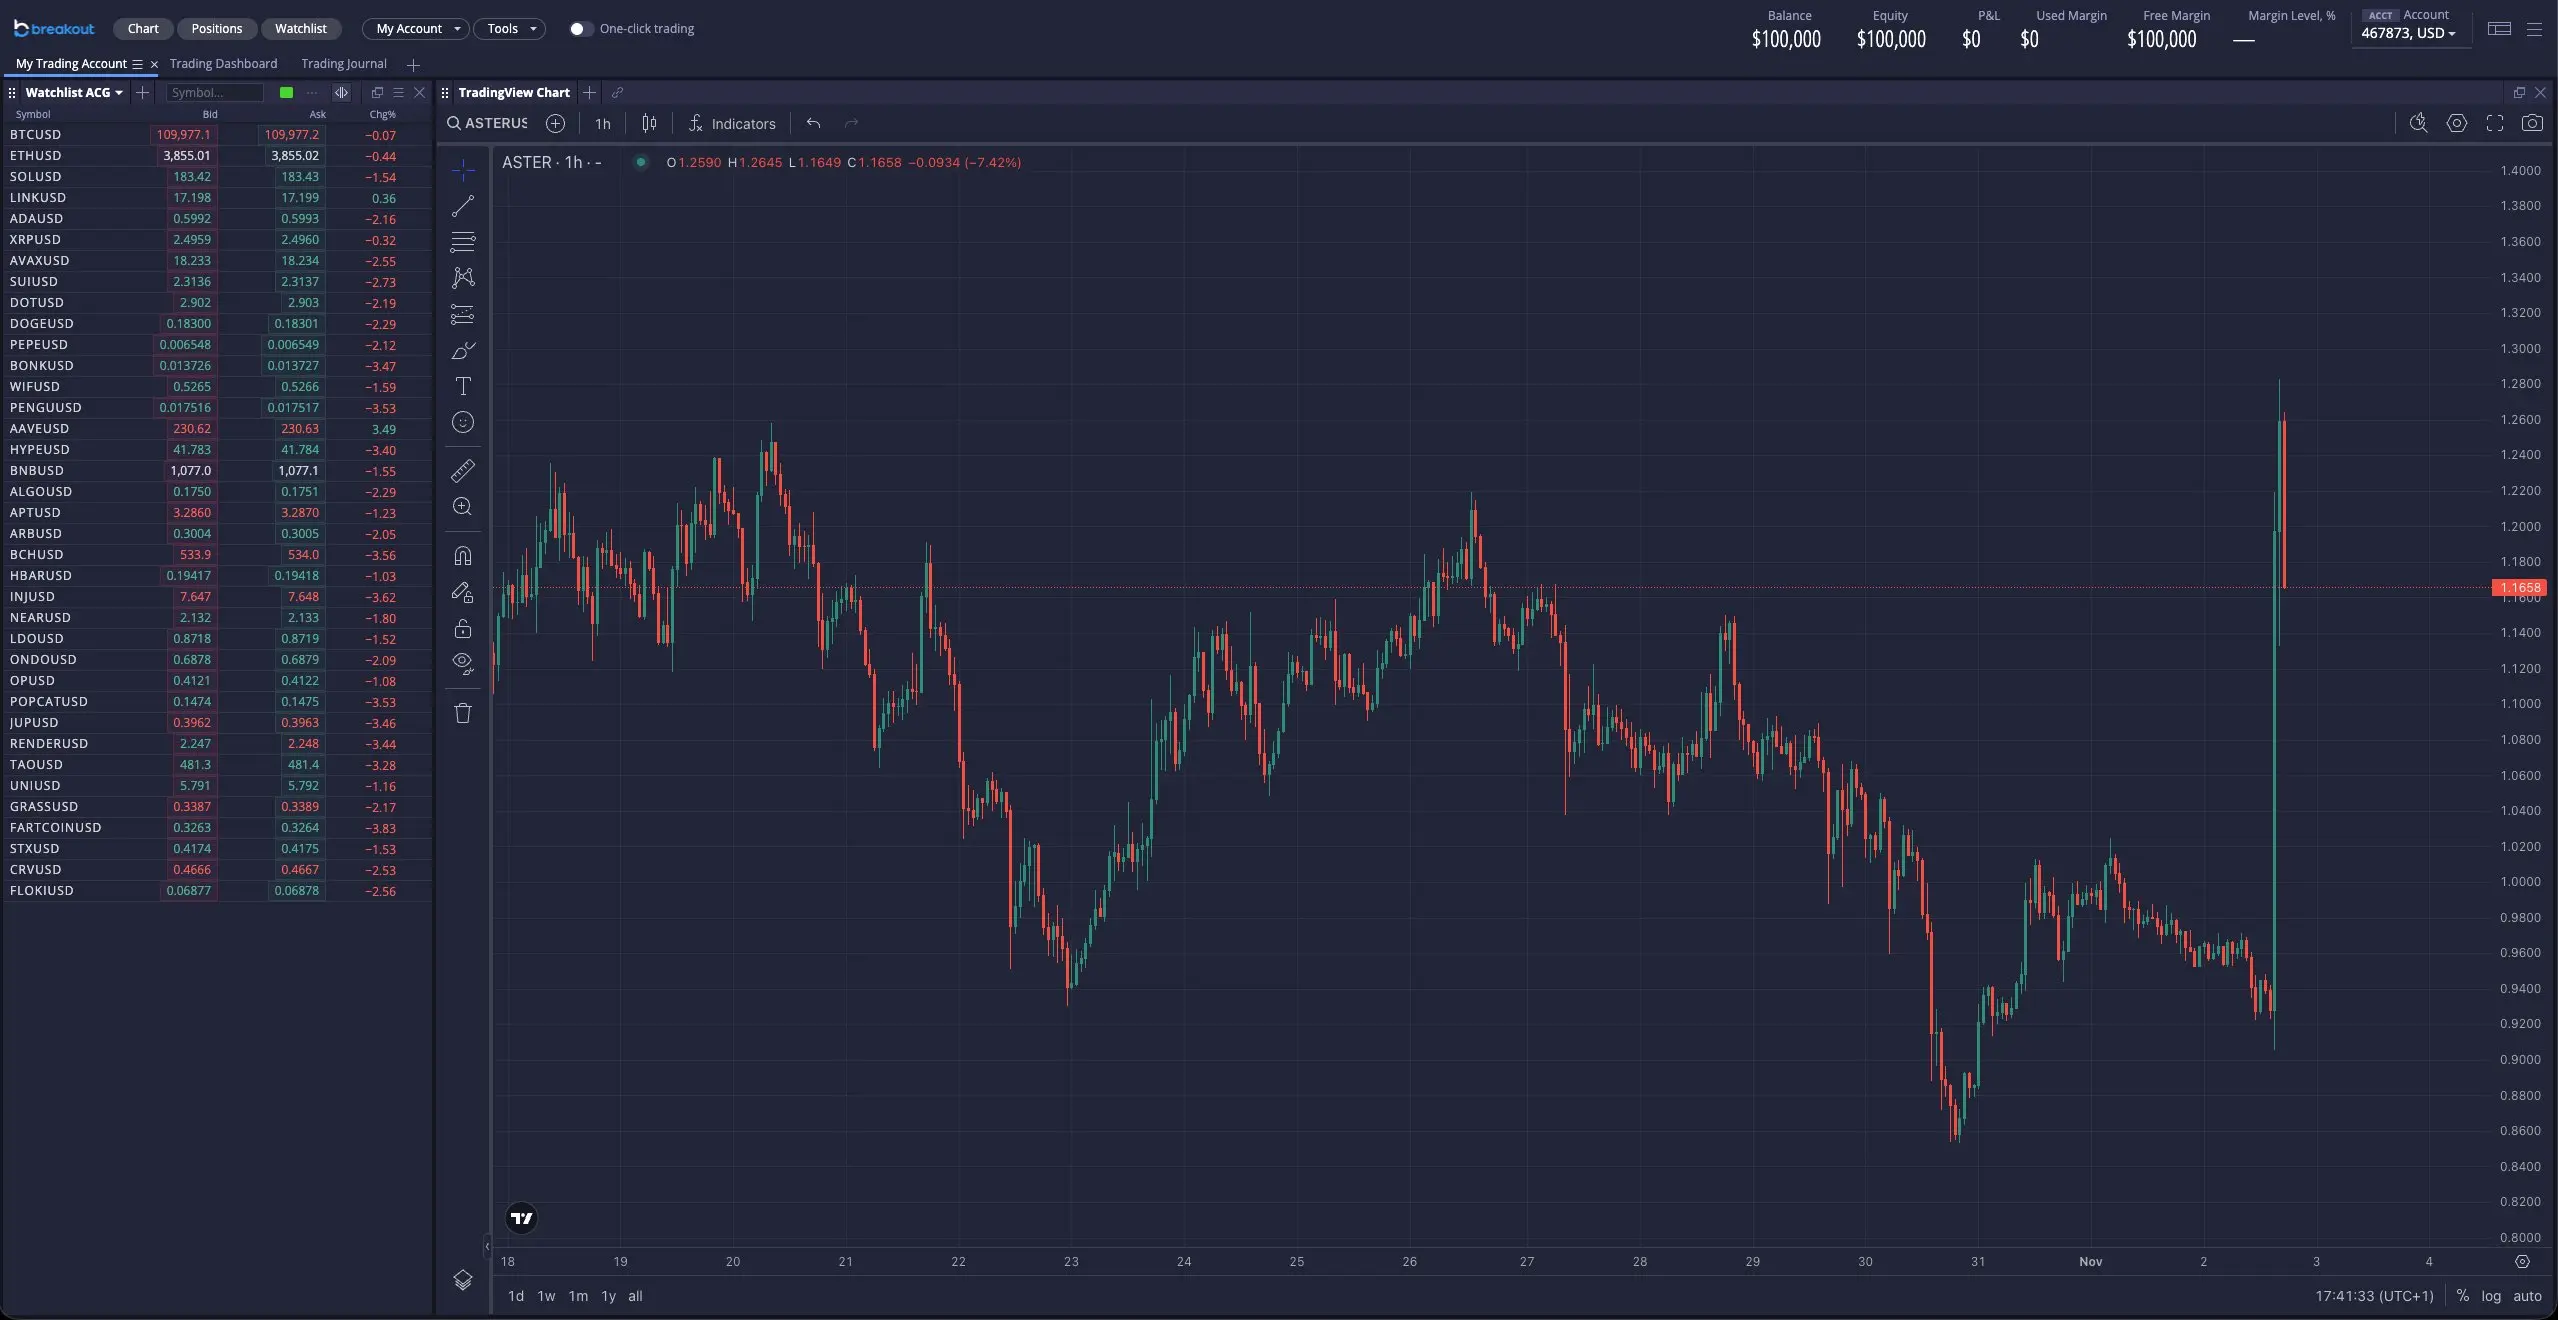Open the Trading Journal tab
This screenshot has width=2558, height=1320.
tap(343, 64)
